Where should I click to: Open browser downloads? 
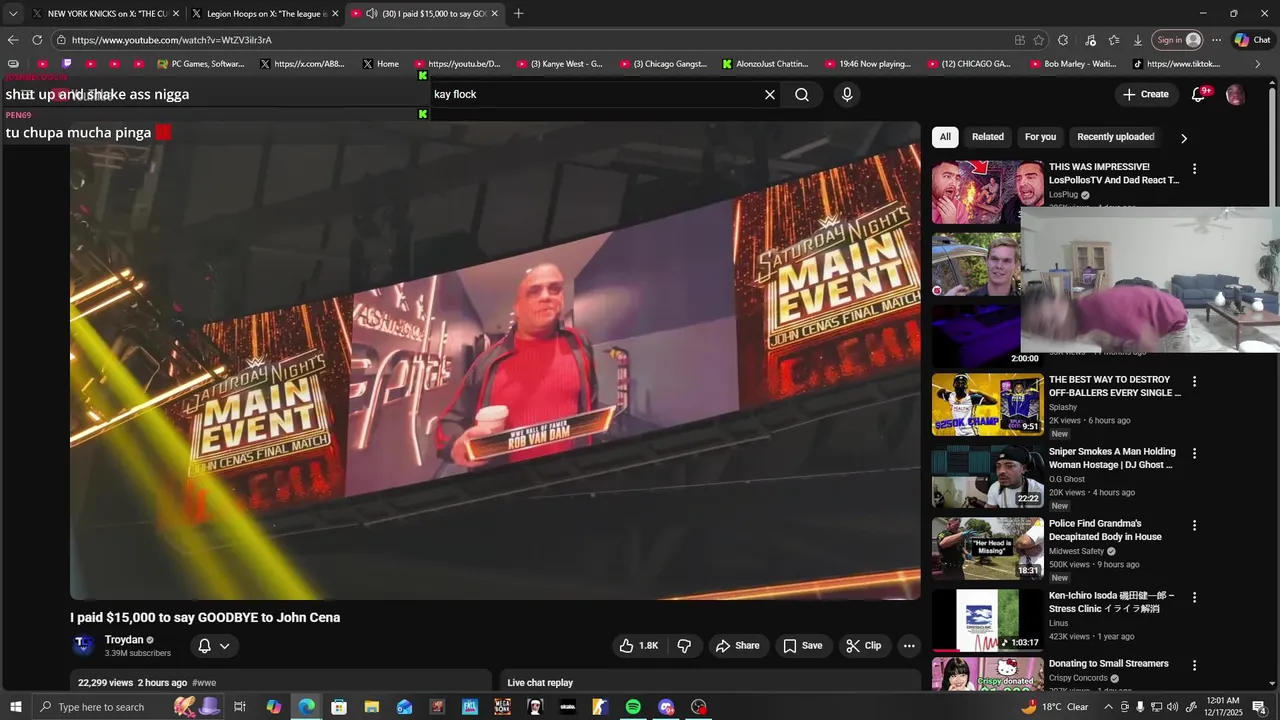[x=1138, y=40]
